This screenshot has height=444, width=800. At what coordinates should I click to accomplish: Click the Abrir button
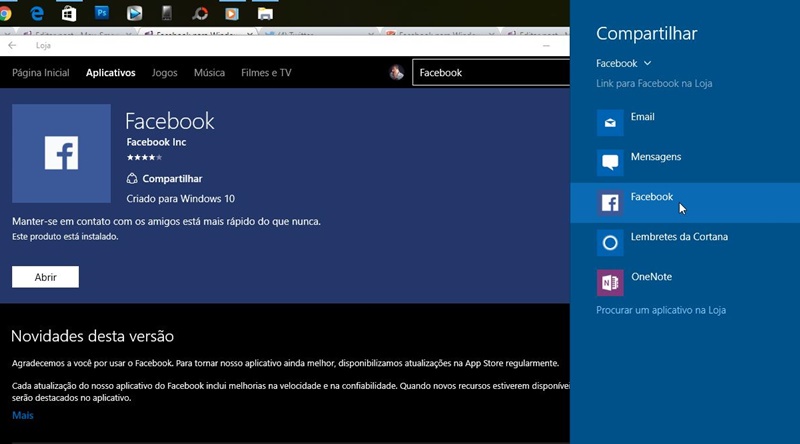[45, 277]
